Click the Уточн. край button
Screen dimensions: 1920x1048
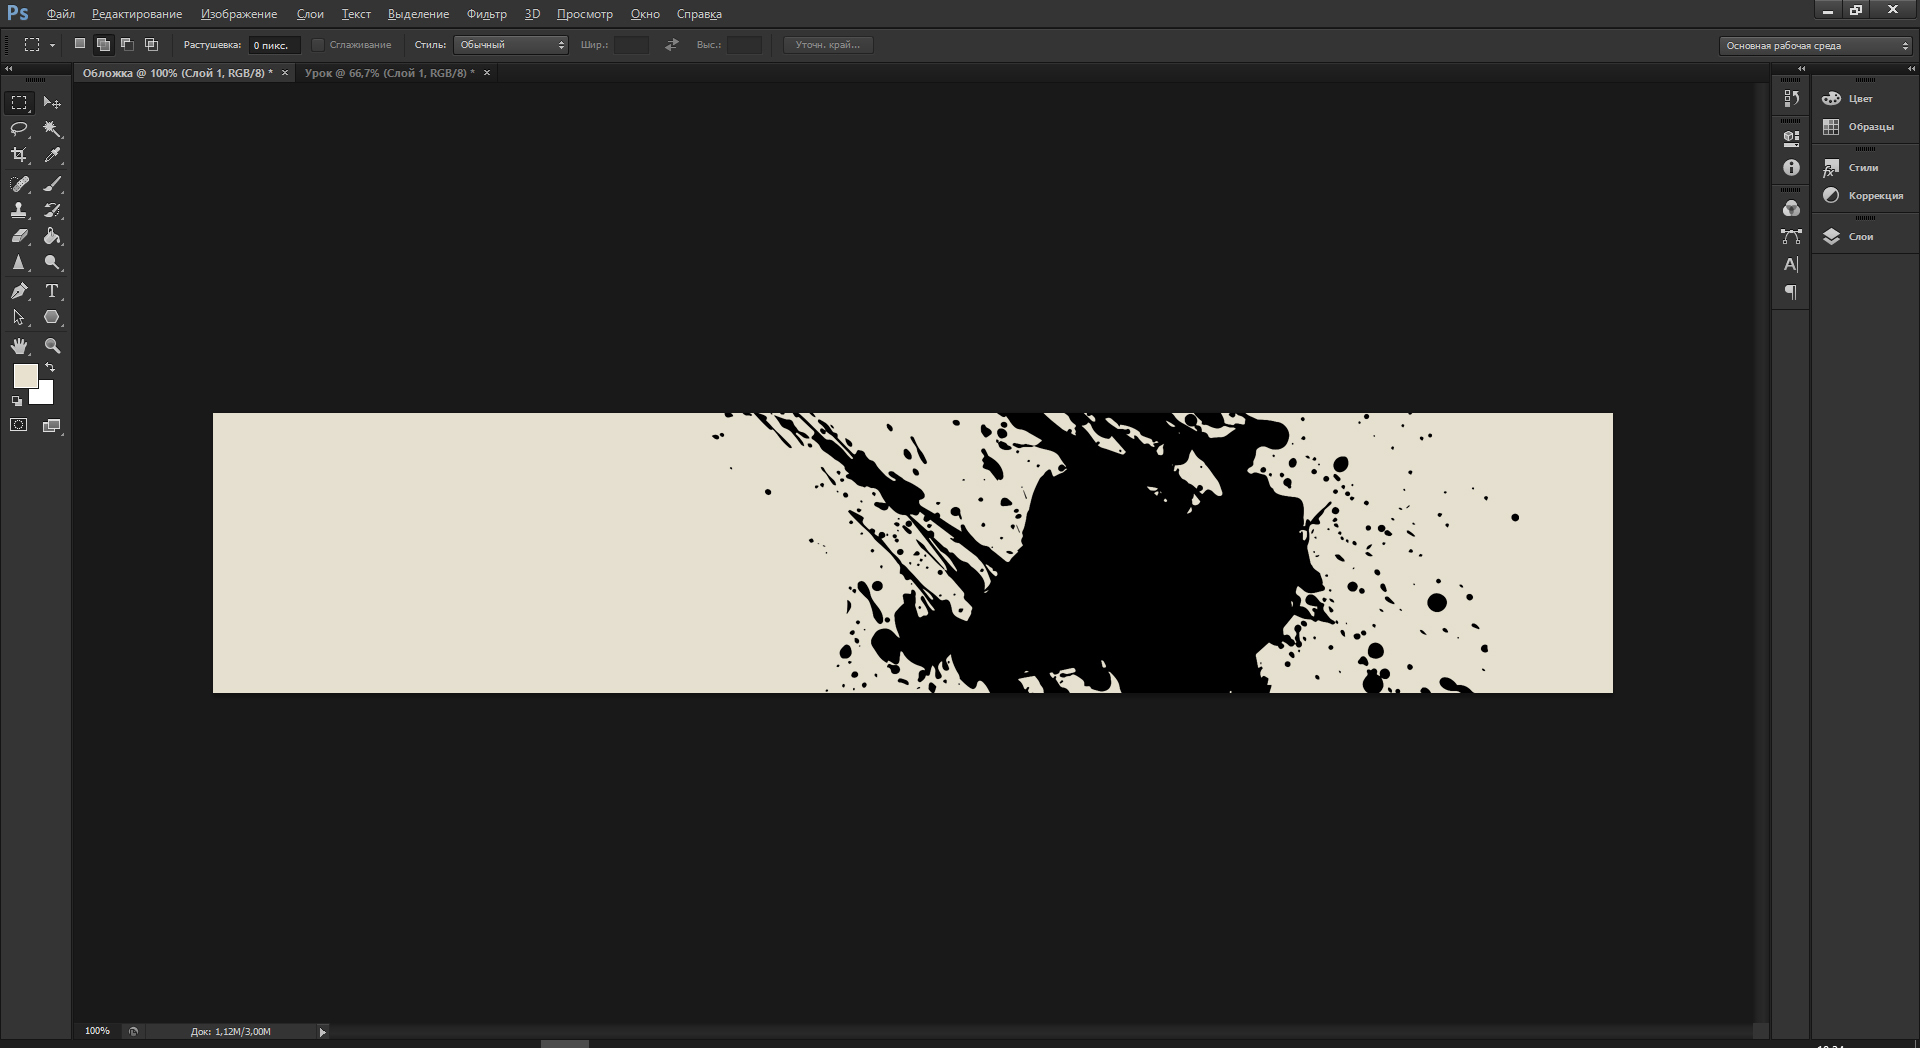tap(828, 45)
